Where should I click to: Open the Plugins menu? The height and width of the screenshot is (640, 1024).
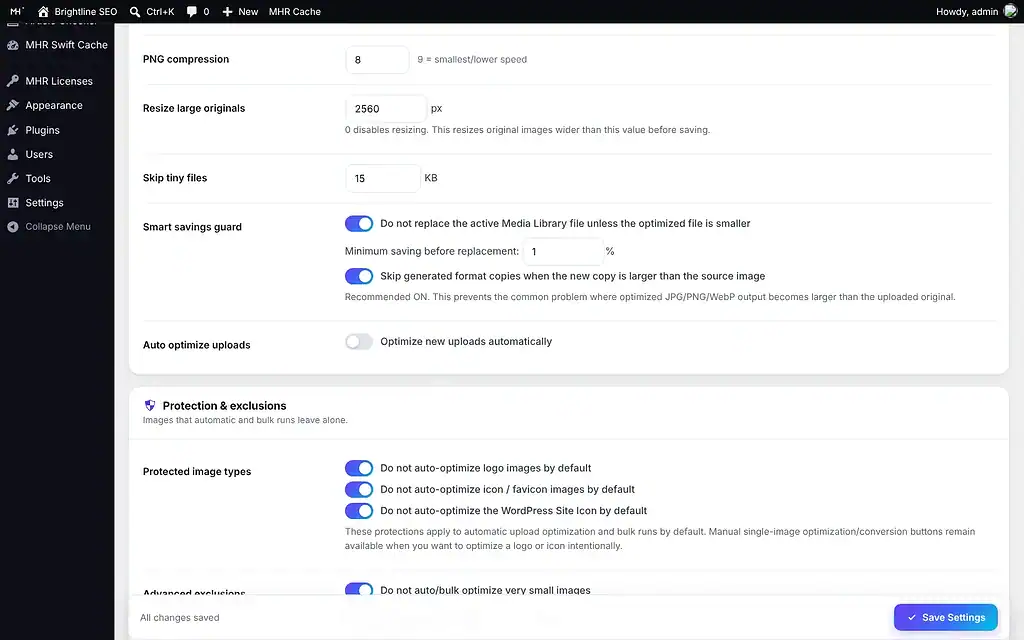point(57,130)
